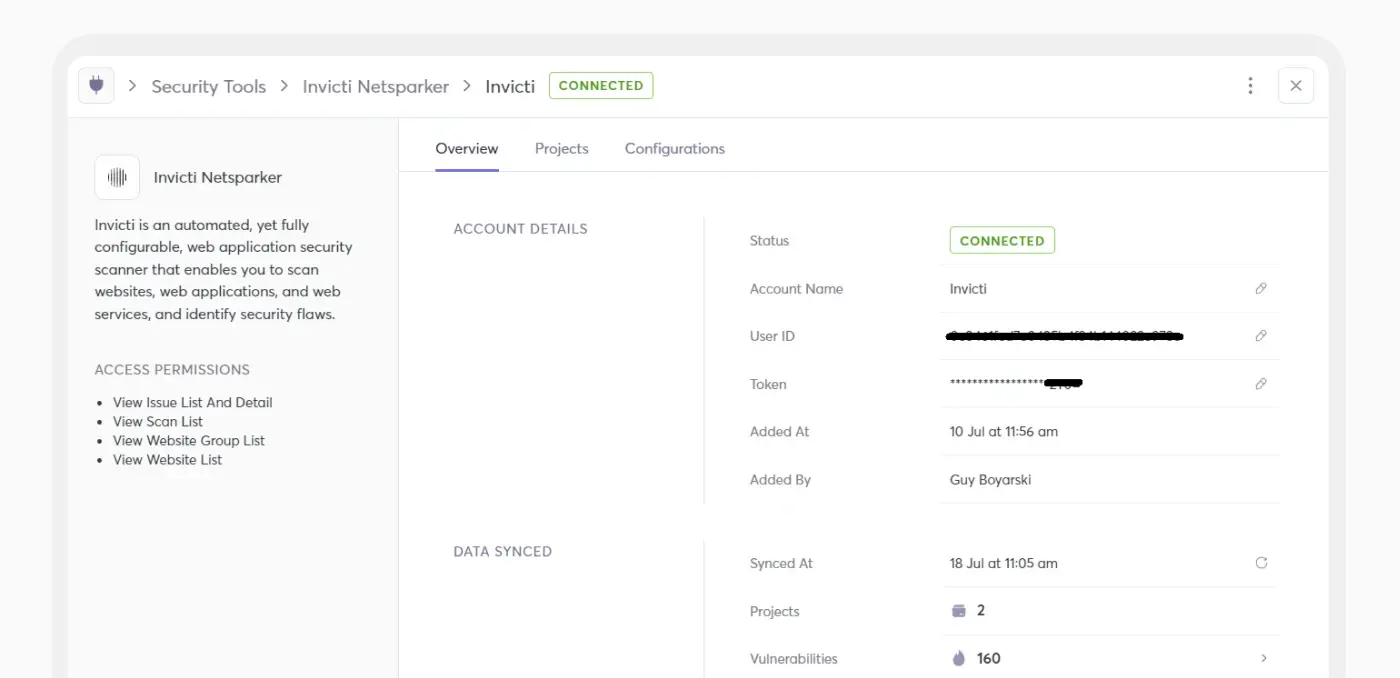This screenshot has height=678, width=1400.
Task: Edit the Token with link icon
Action: coord(1261,384)
